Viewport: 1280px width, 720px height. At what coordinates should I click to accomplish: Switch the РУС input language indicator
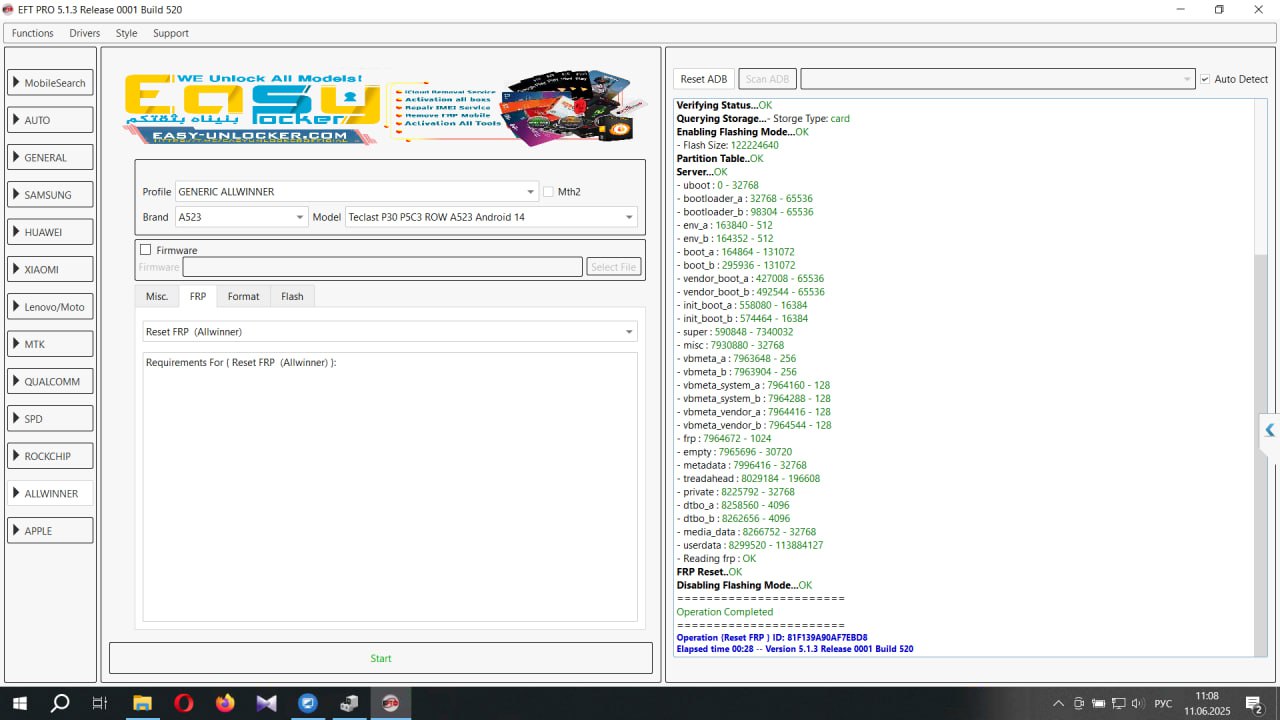1163,703
